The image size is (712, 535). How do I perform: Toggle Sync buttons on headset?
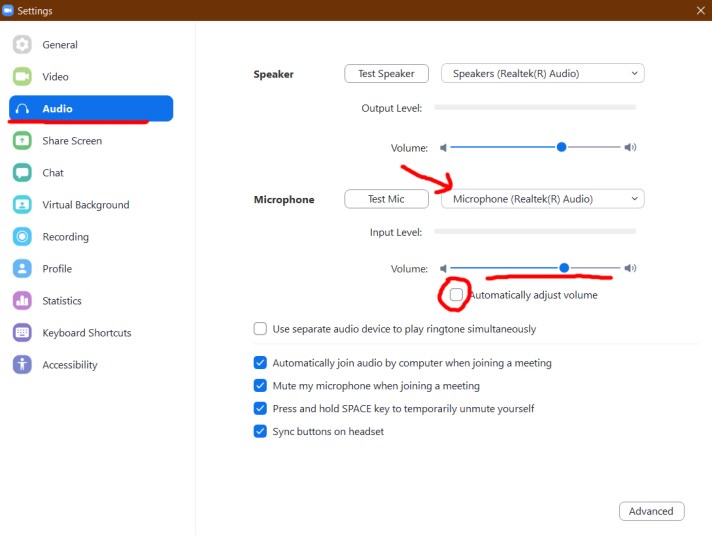(260, 432)
